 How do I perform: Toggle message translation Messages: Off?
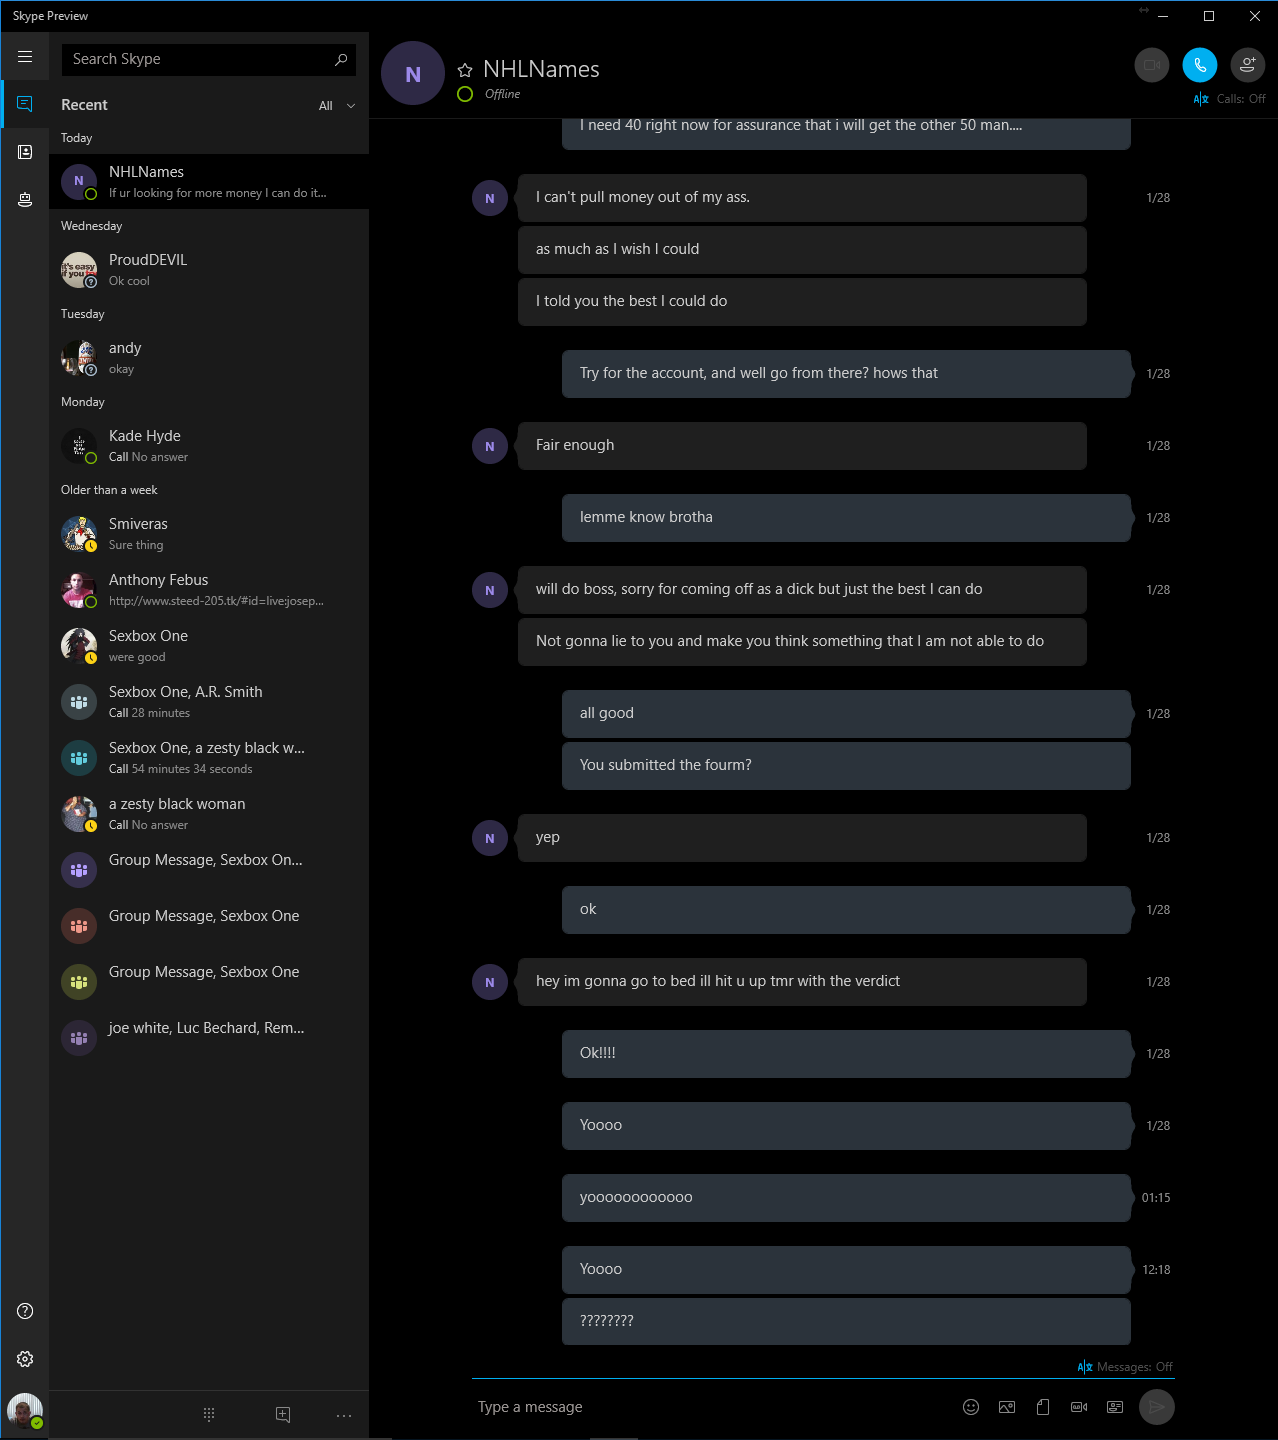pyautogui.click(x=1125, y=1367)
